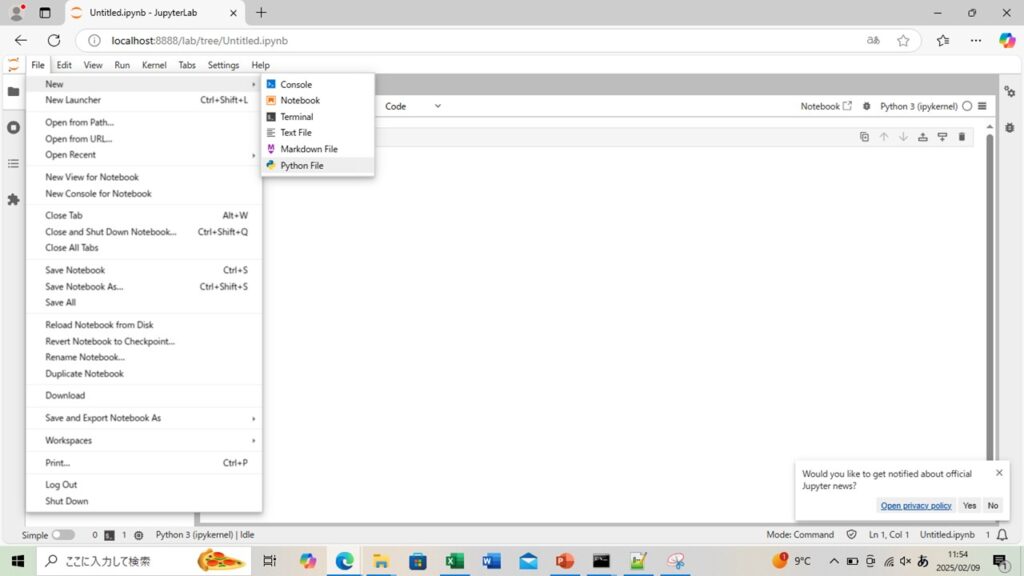The width and height of the screenshot is (1024, 576).
Task: Open the Debugger bug icon in right sidebar
Action: [1010, 127]
